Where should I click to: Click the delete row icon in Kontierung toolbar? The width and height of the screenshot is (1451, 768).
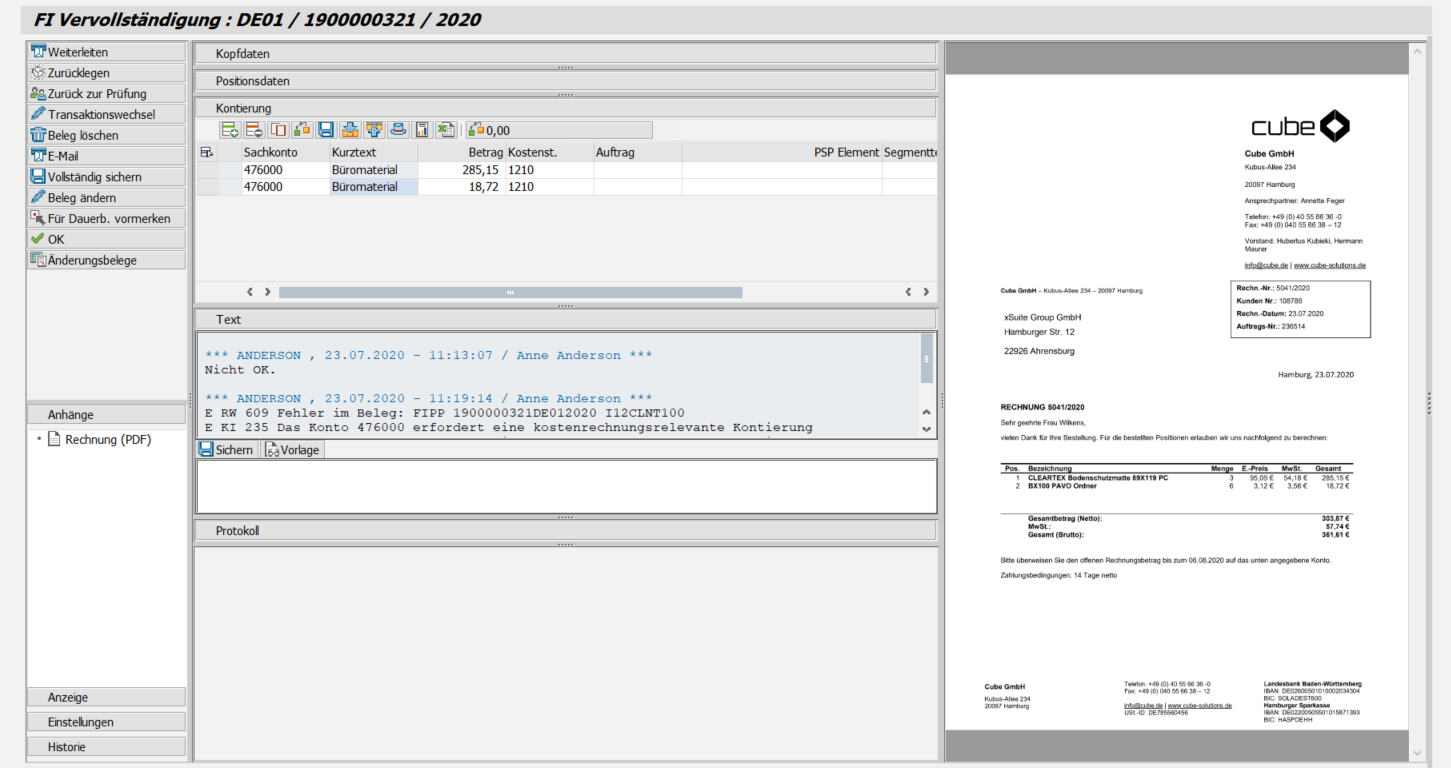point(254,130)
